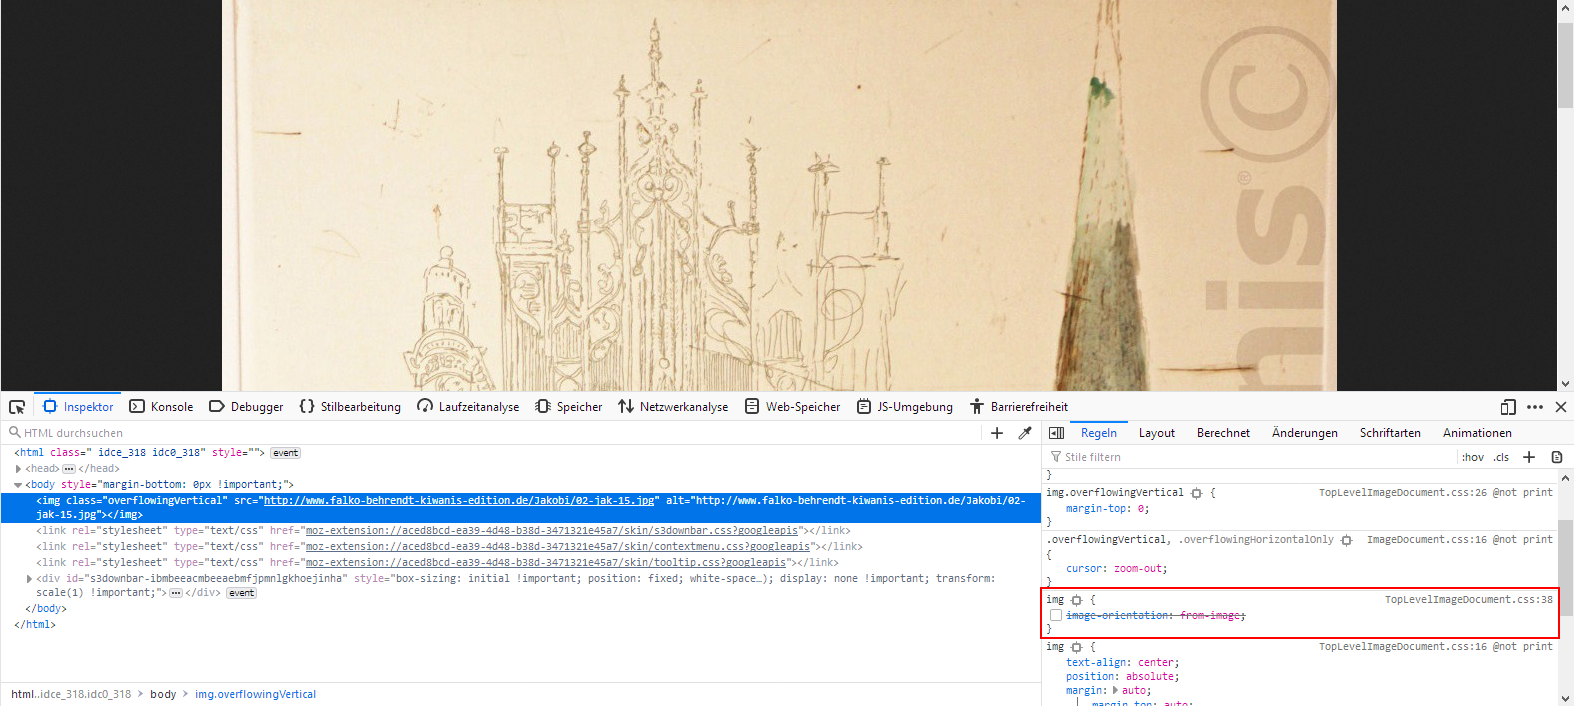Add a new node with the plus icon
Screen dimensions: 1574x706
[x=997, y=433]
